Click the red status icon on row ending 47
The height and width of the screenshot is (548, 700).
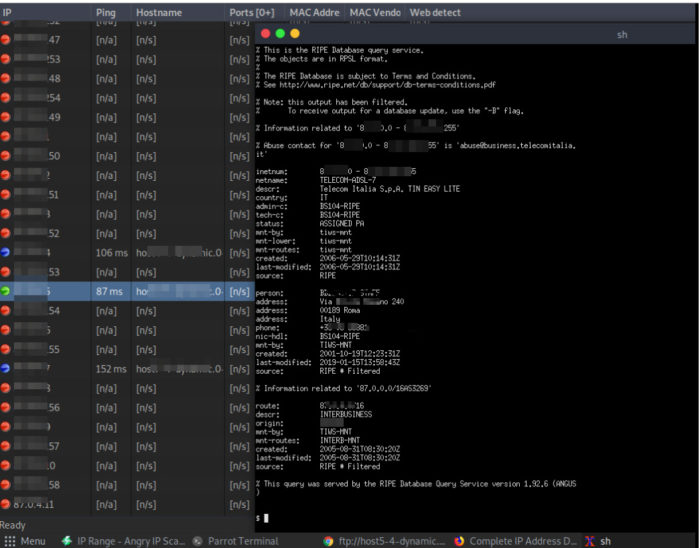(x=5, y=40)
